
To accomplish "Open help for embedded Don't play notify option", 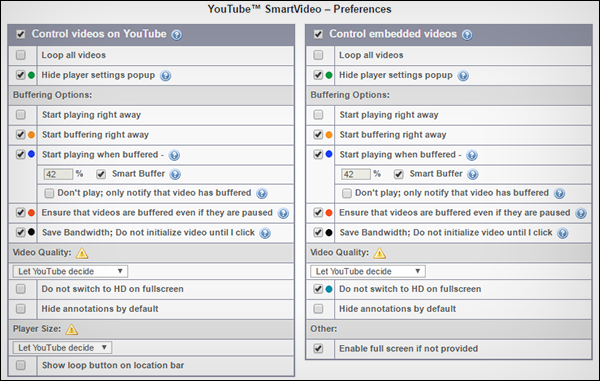I will coord(559,194).
